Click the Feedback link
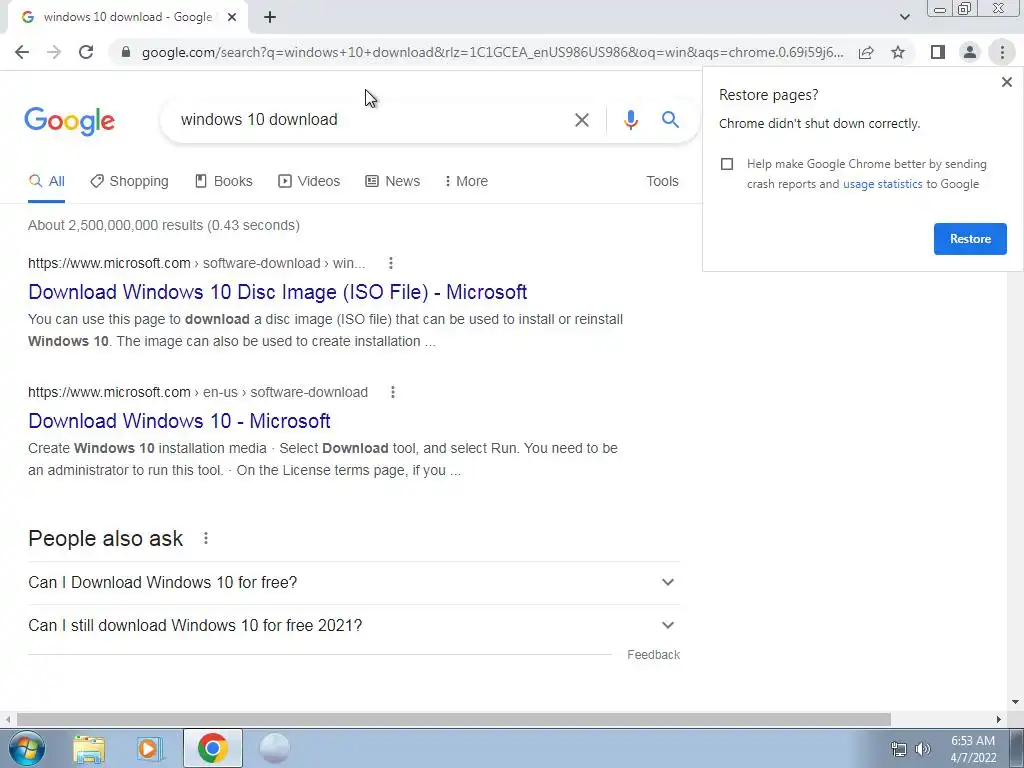 [x=653, y=655]
